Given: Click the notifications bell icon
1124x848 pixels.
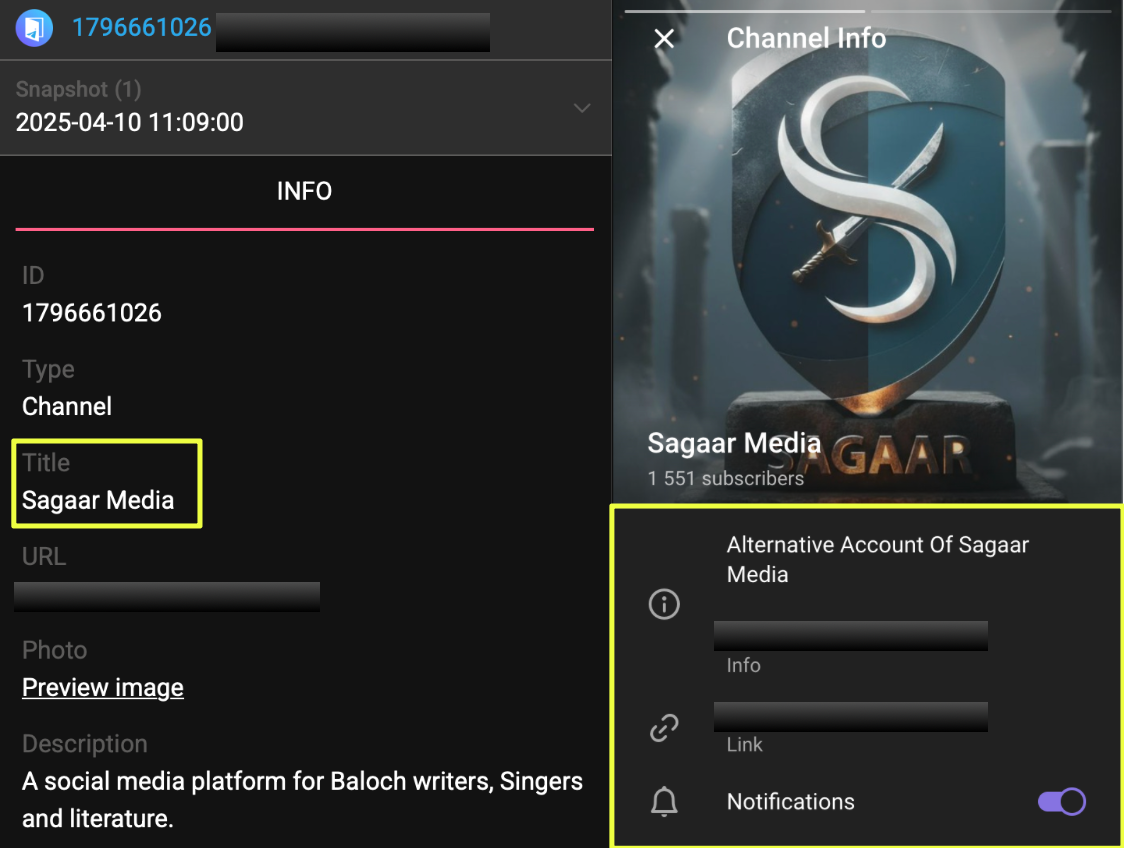Looking at the screenshot, I should tap(664, 802).
